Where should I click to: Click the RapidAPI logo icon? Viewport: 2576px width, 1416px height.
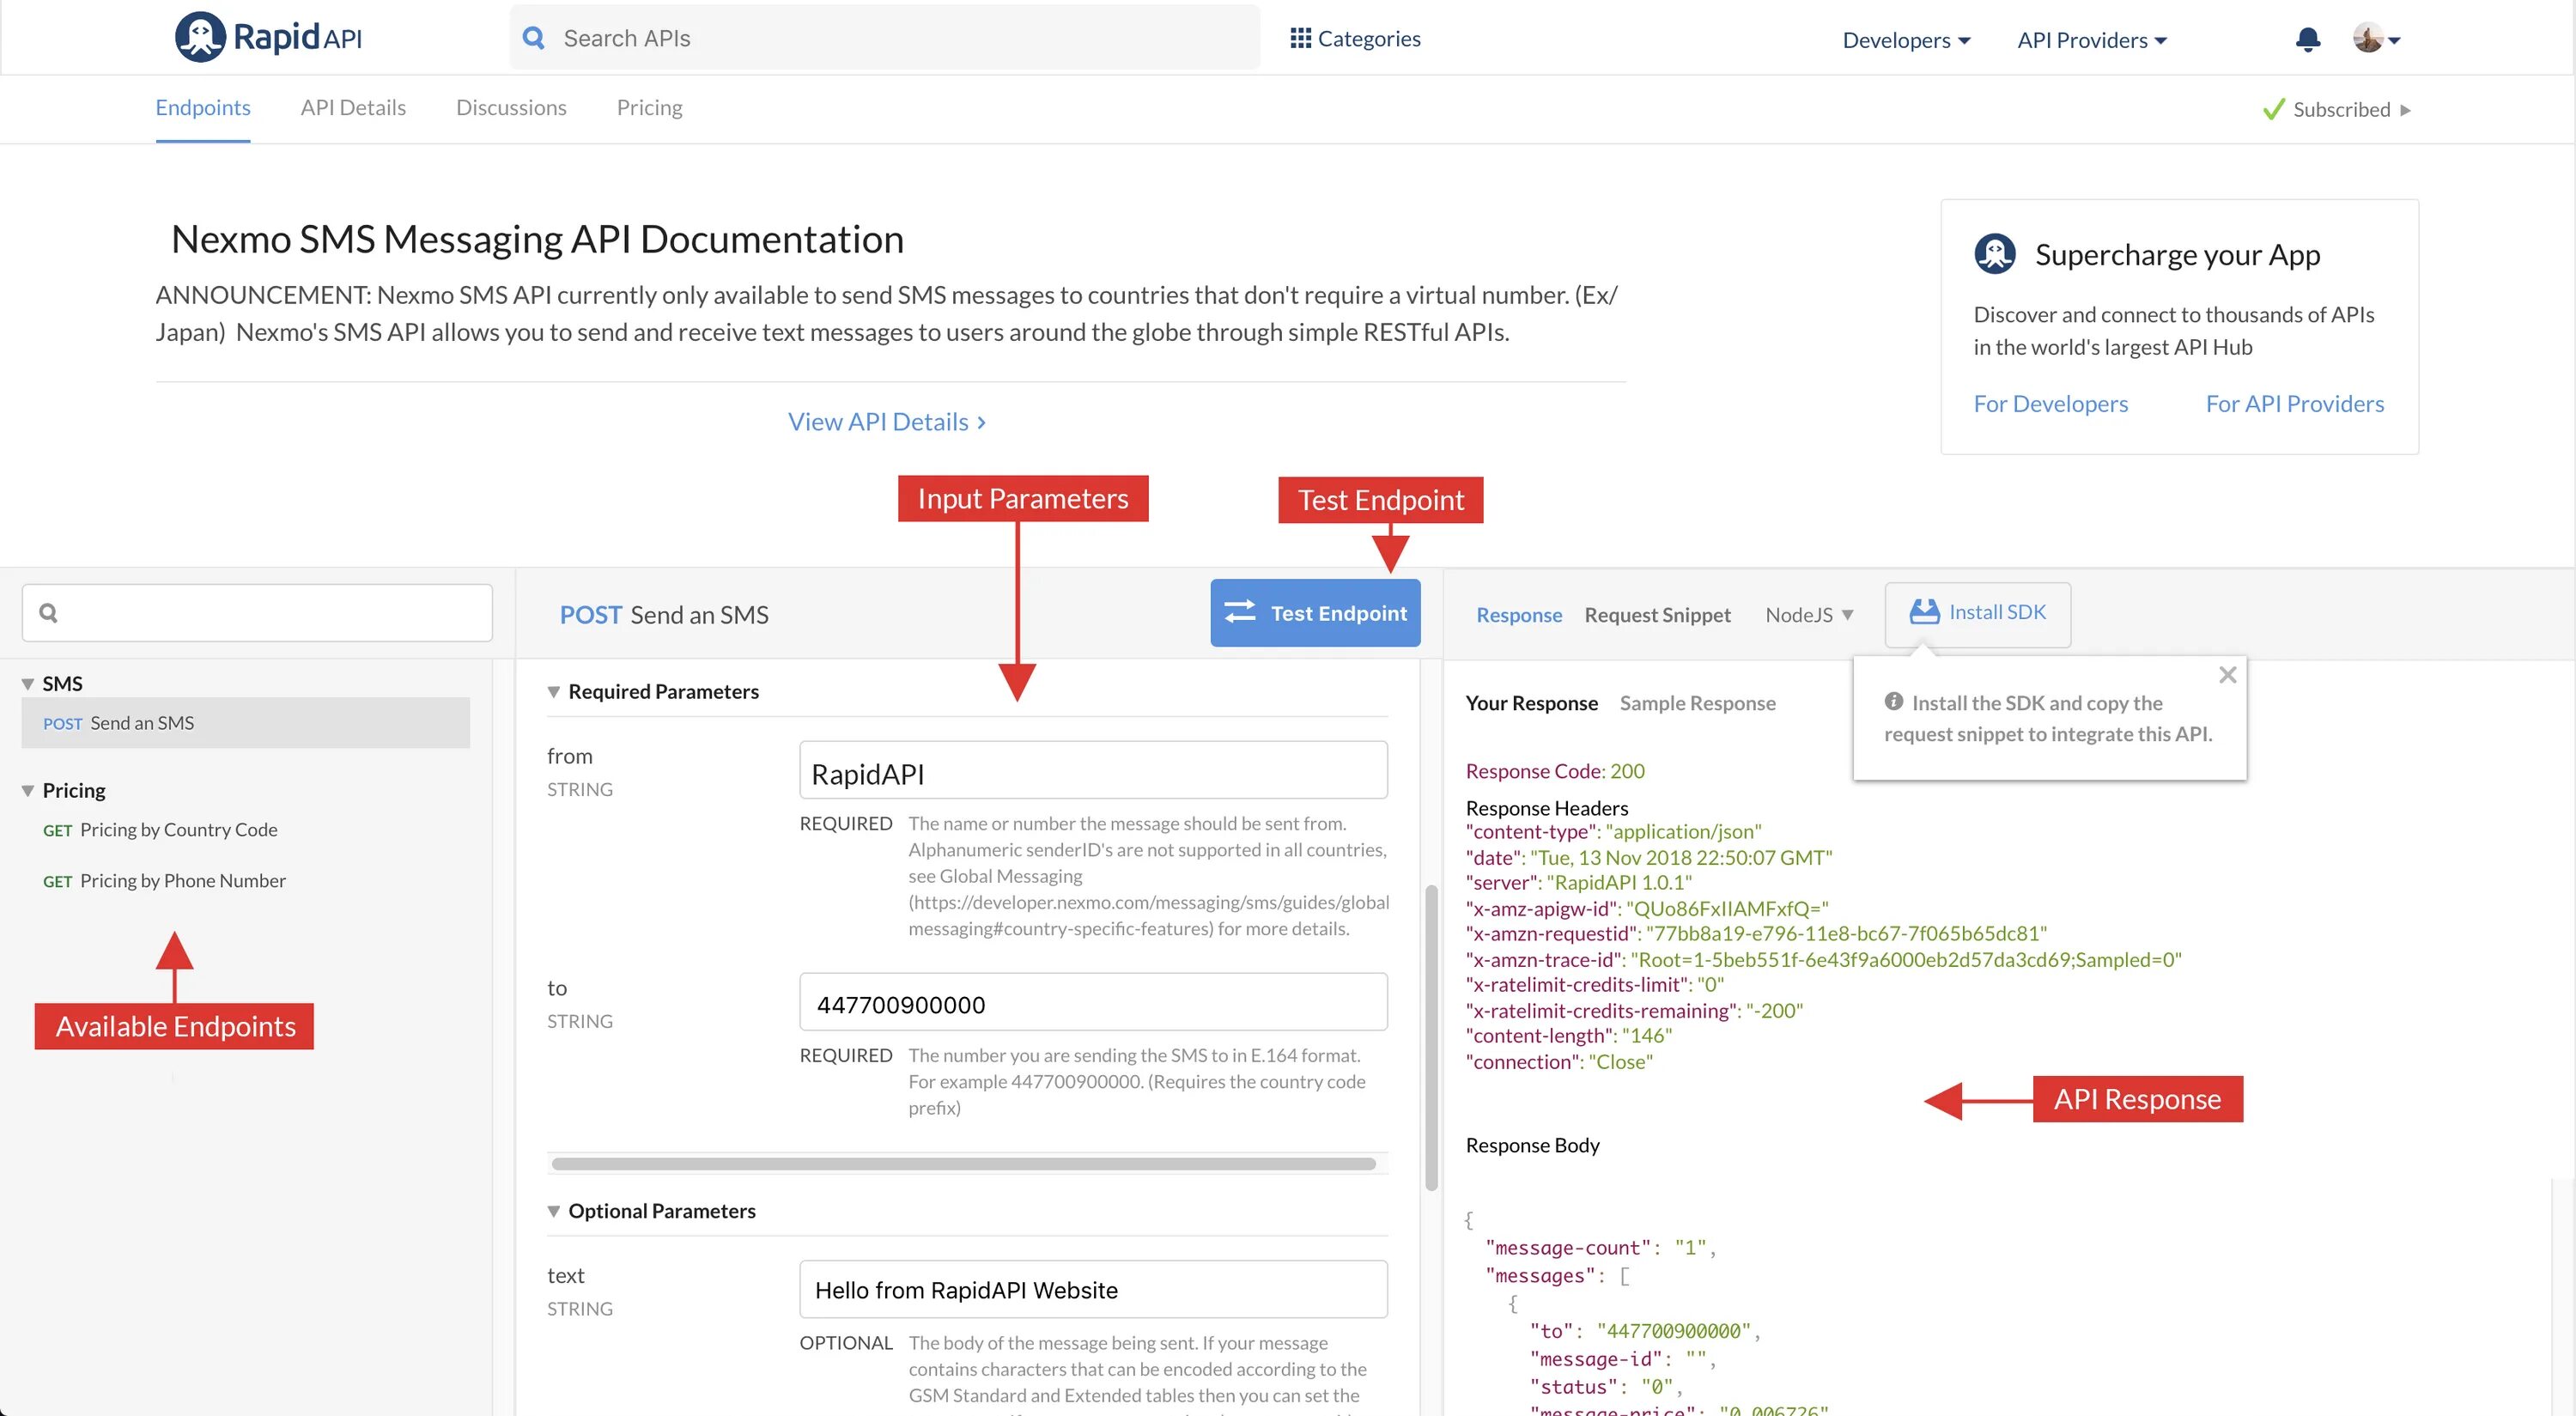[x=200, y=37]
